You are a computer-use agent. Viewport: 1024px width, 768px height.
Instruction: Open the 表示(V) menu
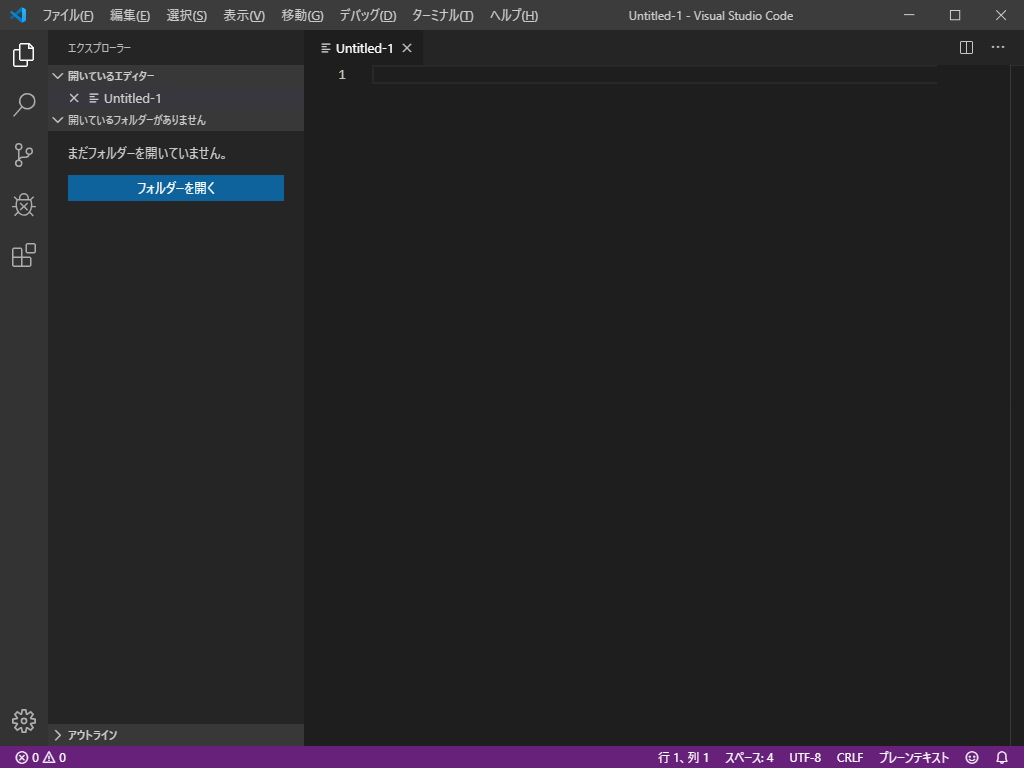click(x=244, y=15)
